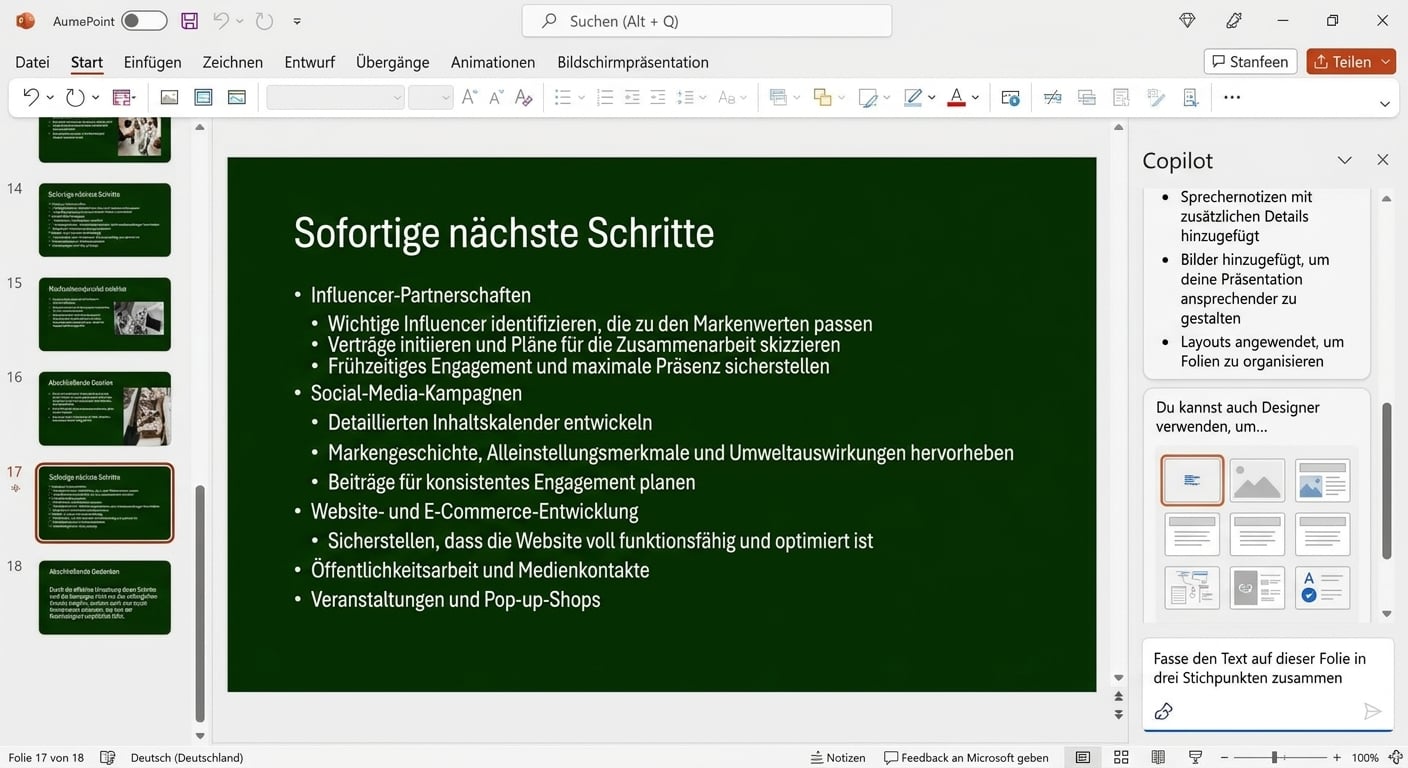Click the Undo arrow icon

click(31, 97)
